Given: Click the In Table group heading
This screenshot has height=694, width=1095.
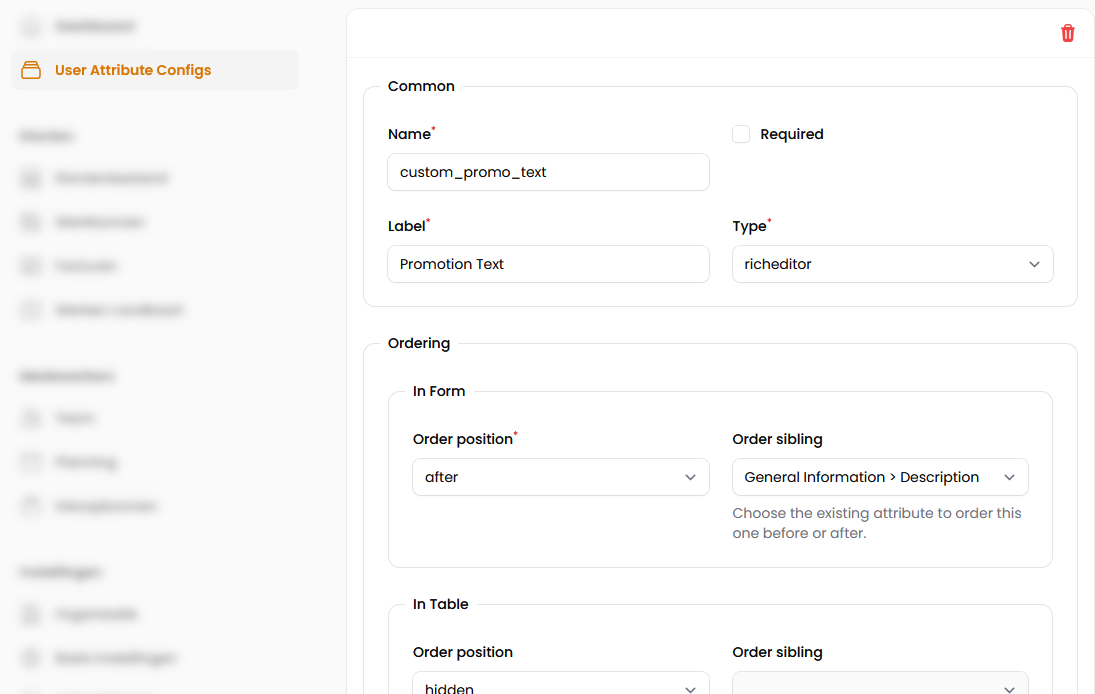Looking at the screenshot, I should (x=440, y=604).
